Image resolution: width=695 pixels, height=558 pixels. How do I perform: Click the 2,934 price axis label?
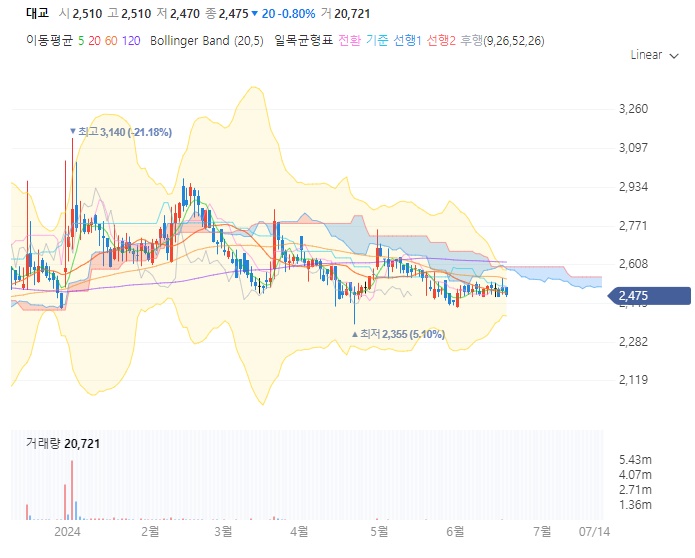633,187
